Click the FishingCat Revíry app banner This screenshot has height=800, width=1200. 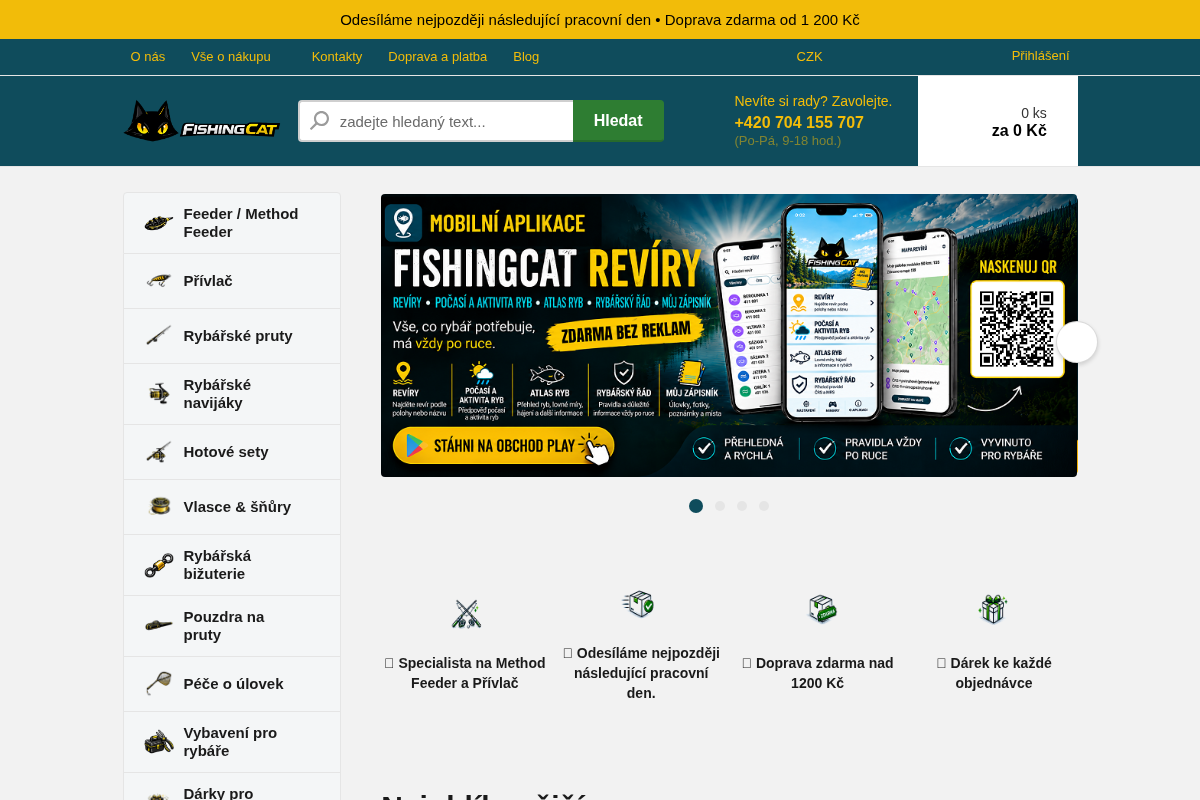729,335
